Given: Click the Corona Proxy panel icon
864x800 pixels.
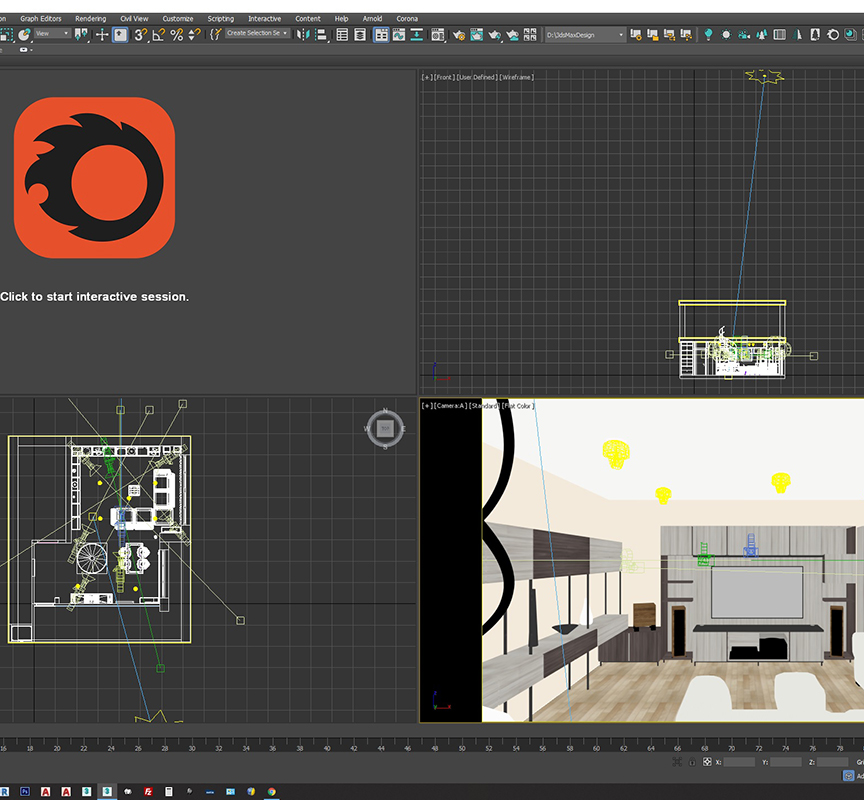Looking at the screenshot, I should tap(779, 35).
